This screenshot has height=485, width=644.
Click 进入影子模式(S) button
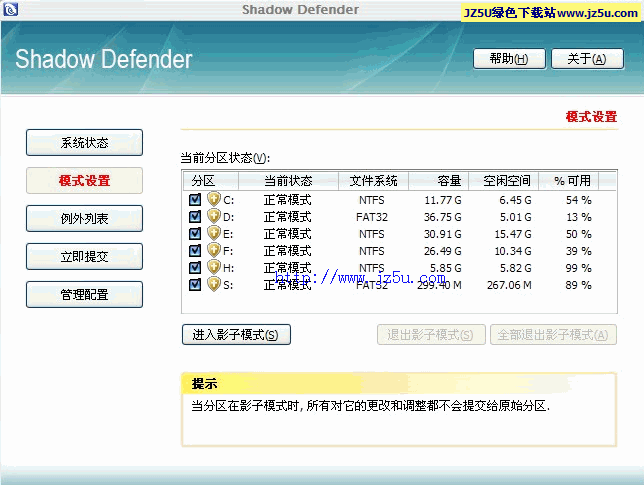[x=236, y=335]
